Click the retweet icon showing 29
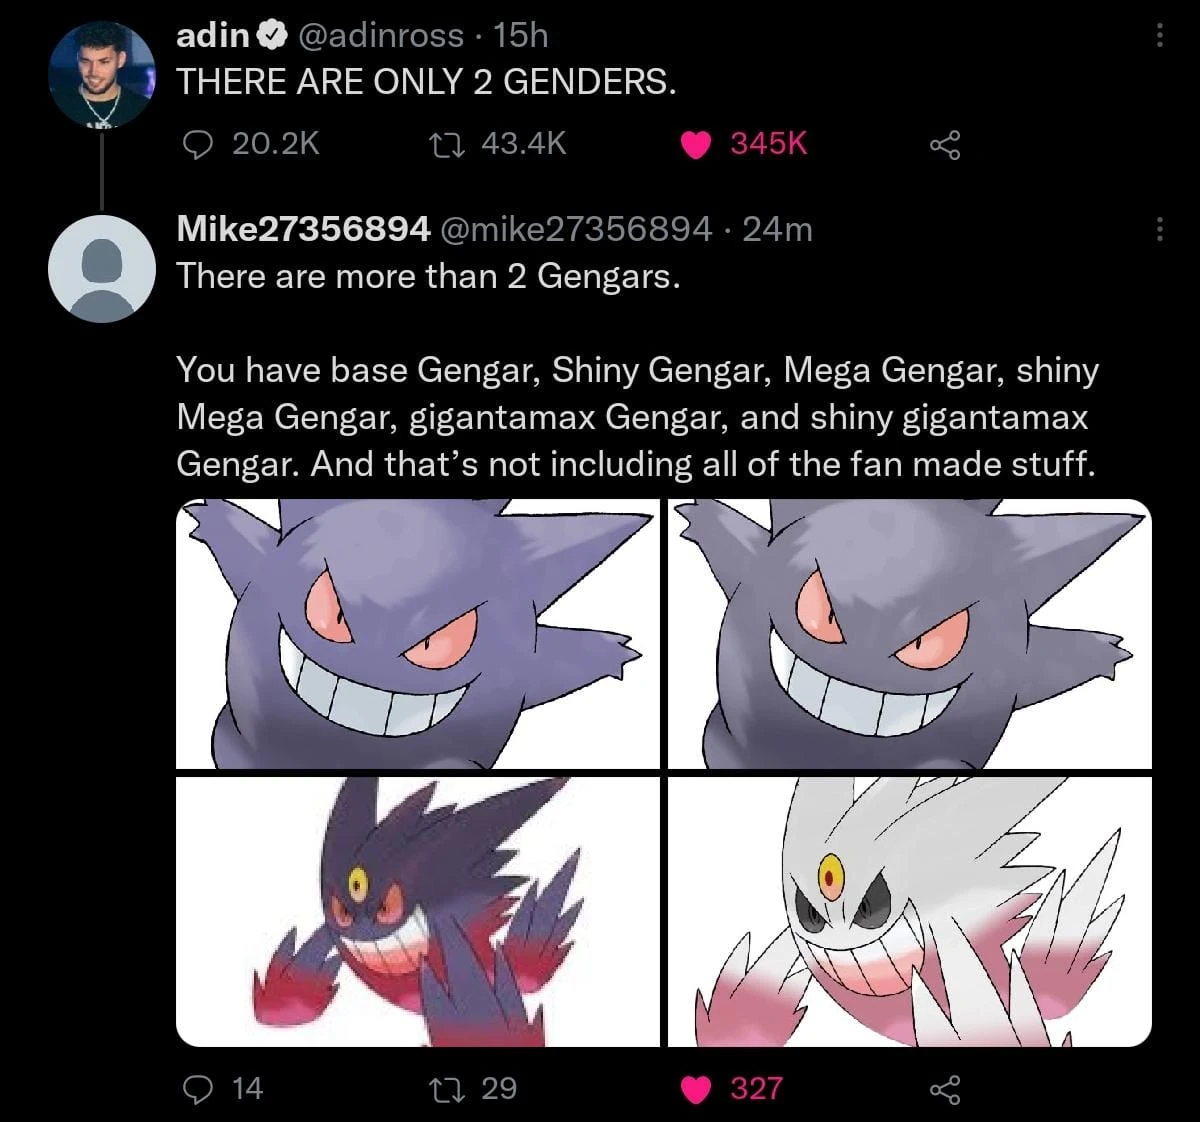 [x=452, y=1089]
